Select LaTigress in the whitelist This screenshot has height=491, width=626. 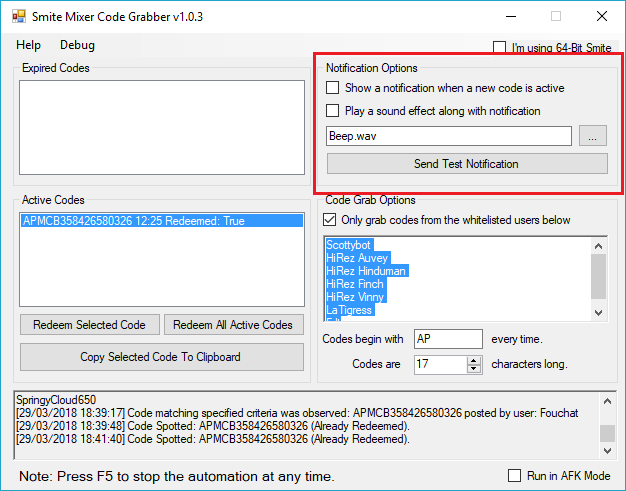tap(349, 310)
